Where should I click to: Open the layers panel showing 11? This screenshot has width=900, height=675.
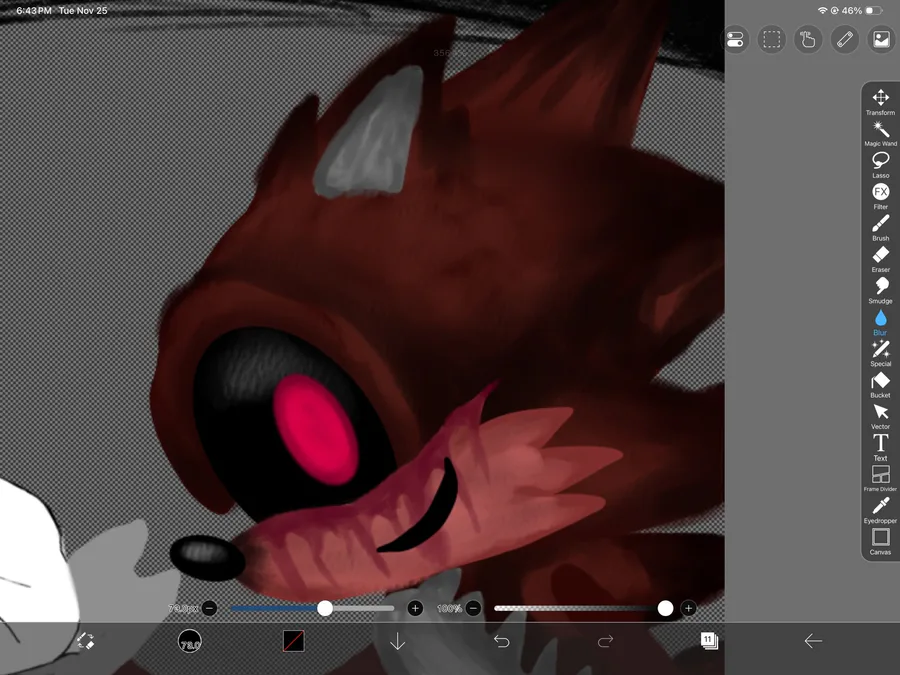tap(709, 641)
